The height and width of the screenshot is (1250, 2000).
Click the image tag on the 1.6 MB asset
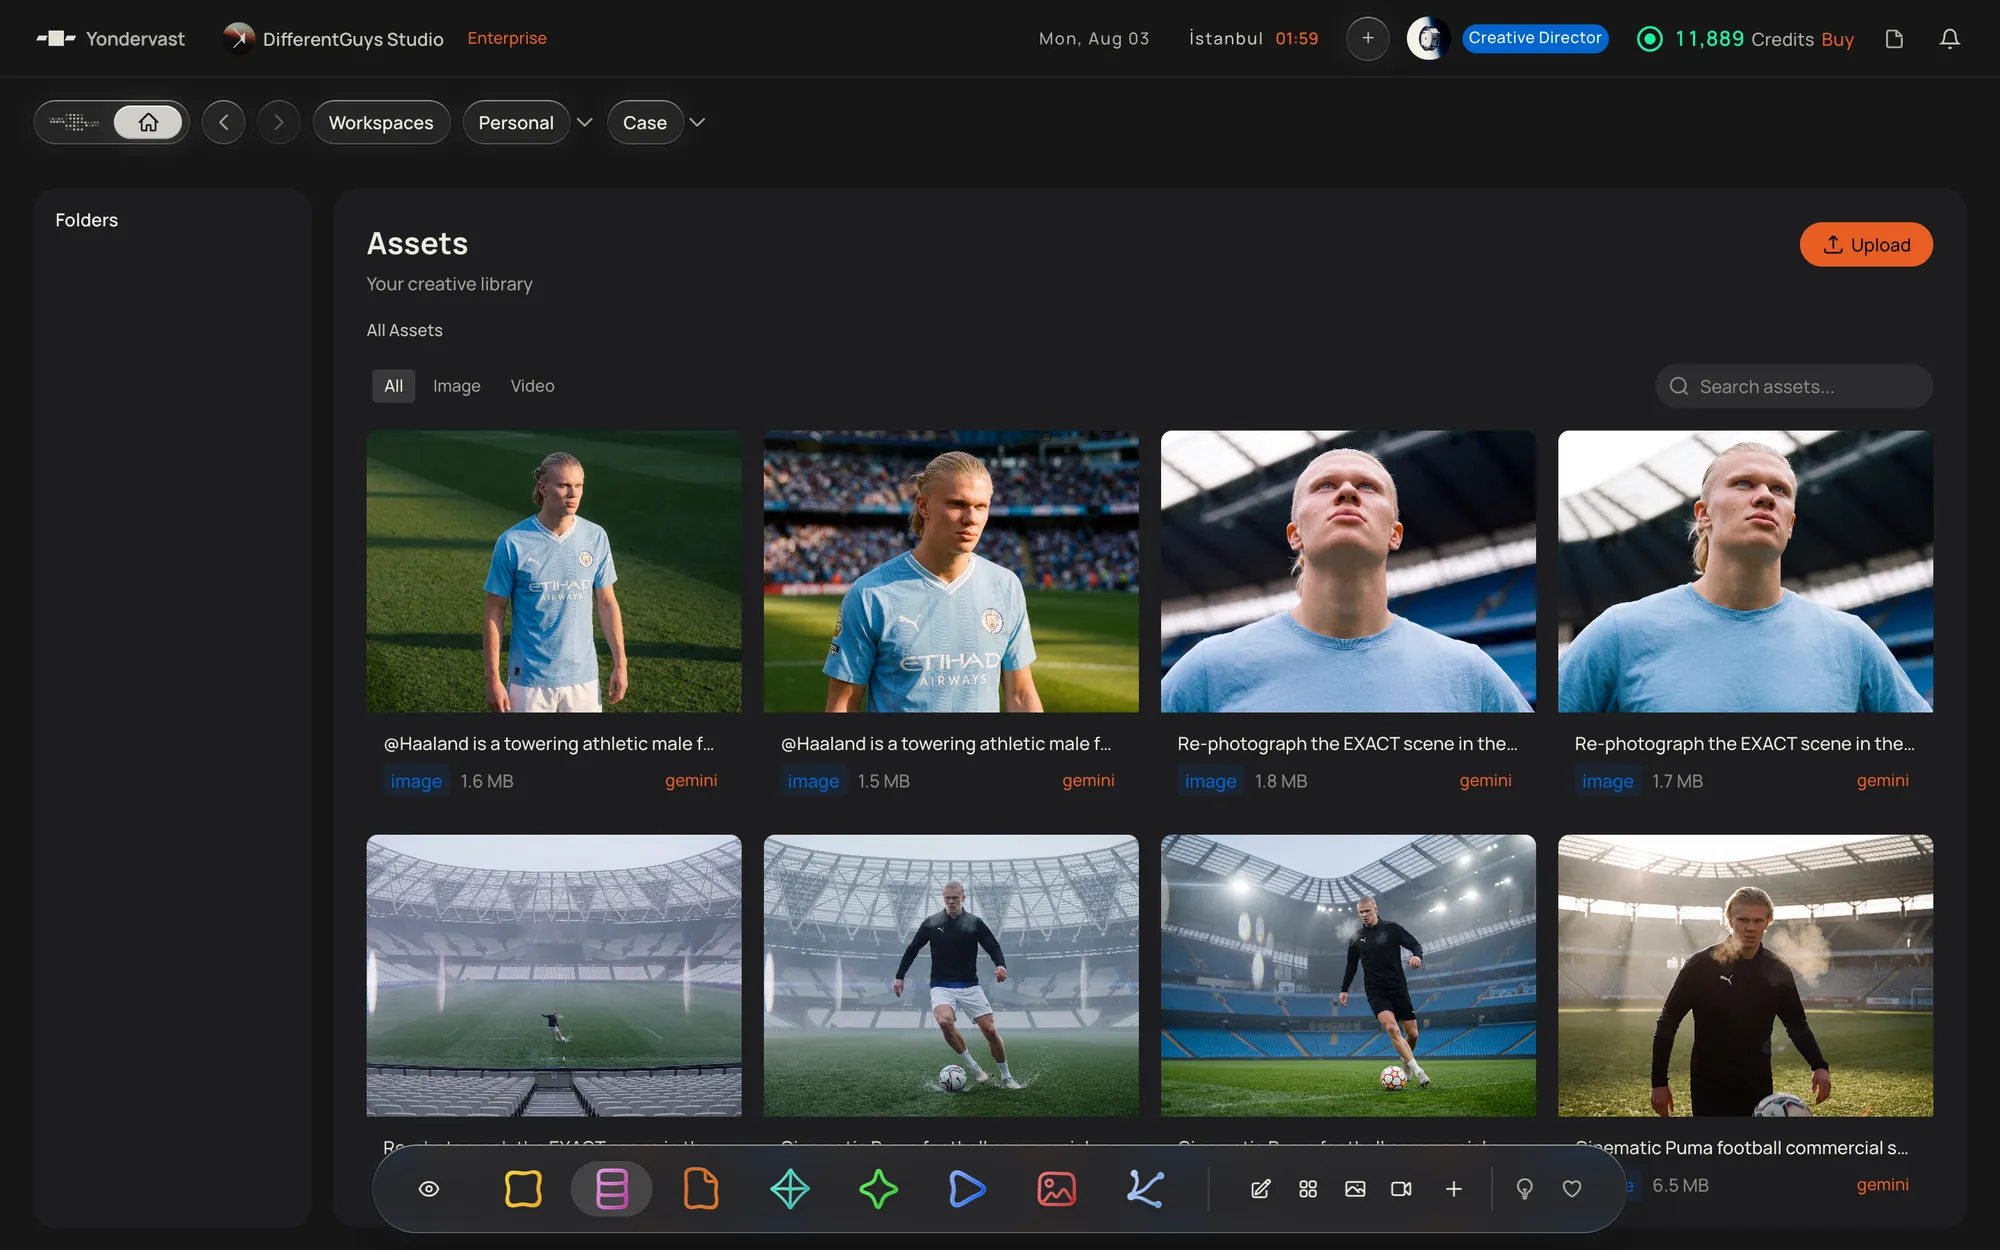tap(416, 781)
